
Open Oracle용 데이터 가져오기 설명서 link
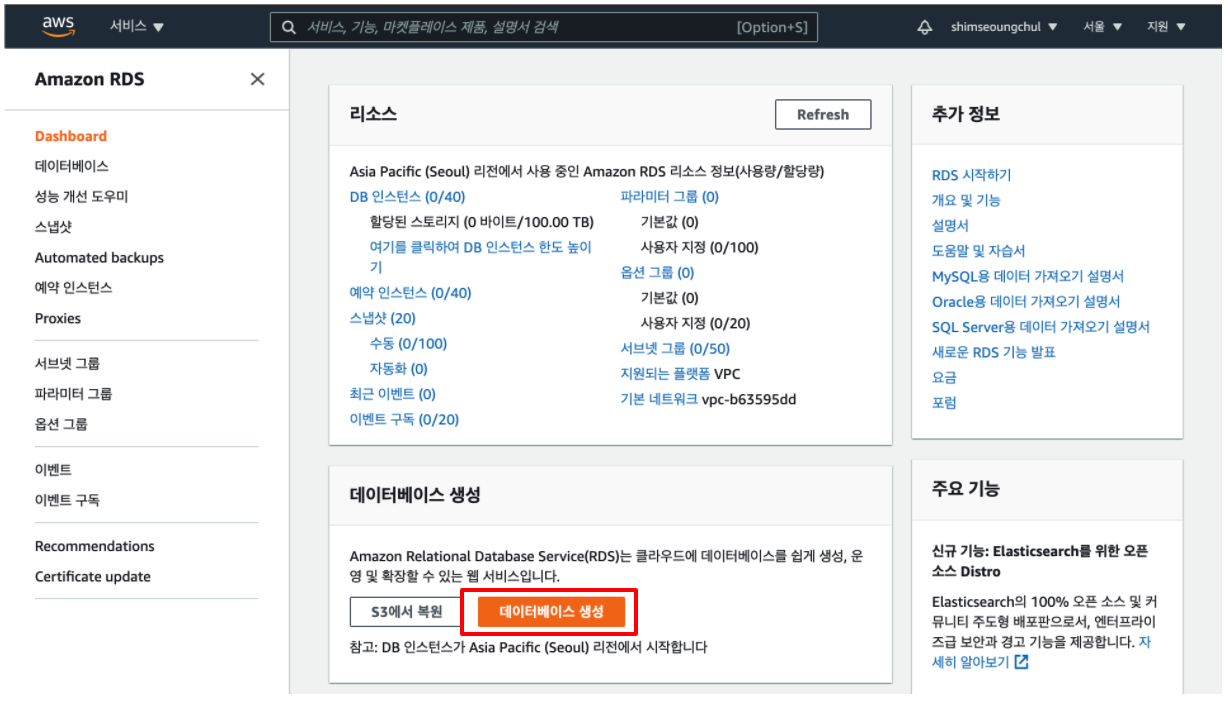click(1026, 302)
